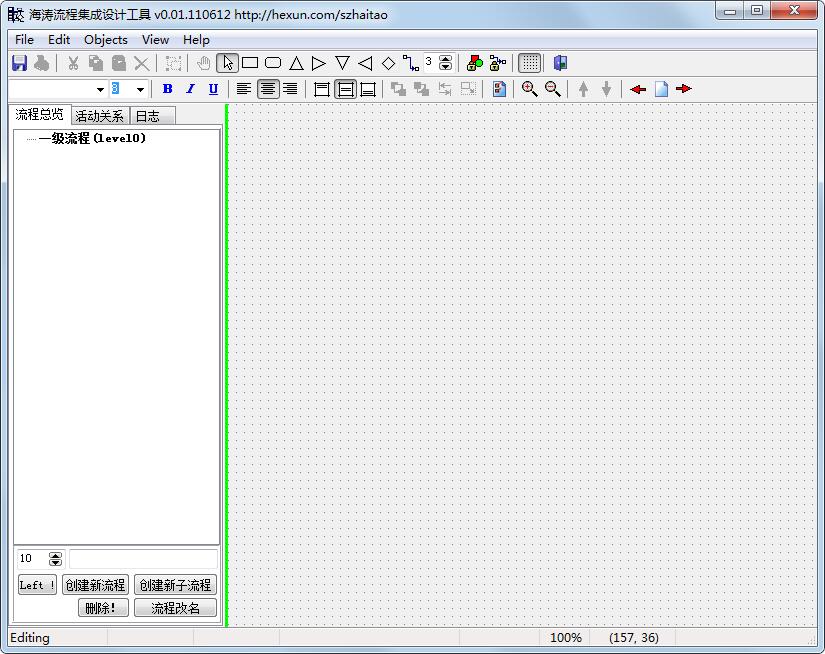
Task: Switch to the 活动关系 tab
Action: coord(99,116)
